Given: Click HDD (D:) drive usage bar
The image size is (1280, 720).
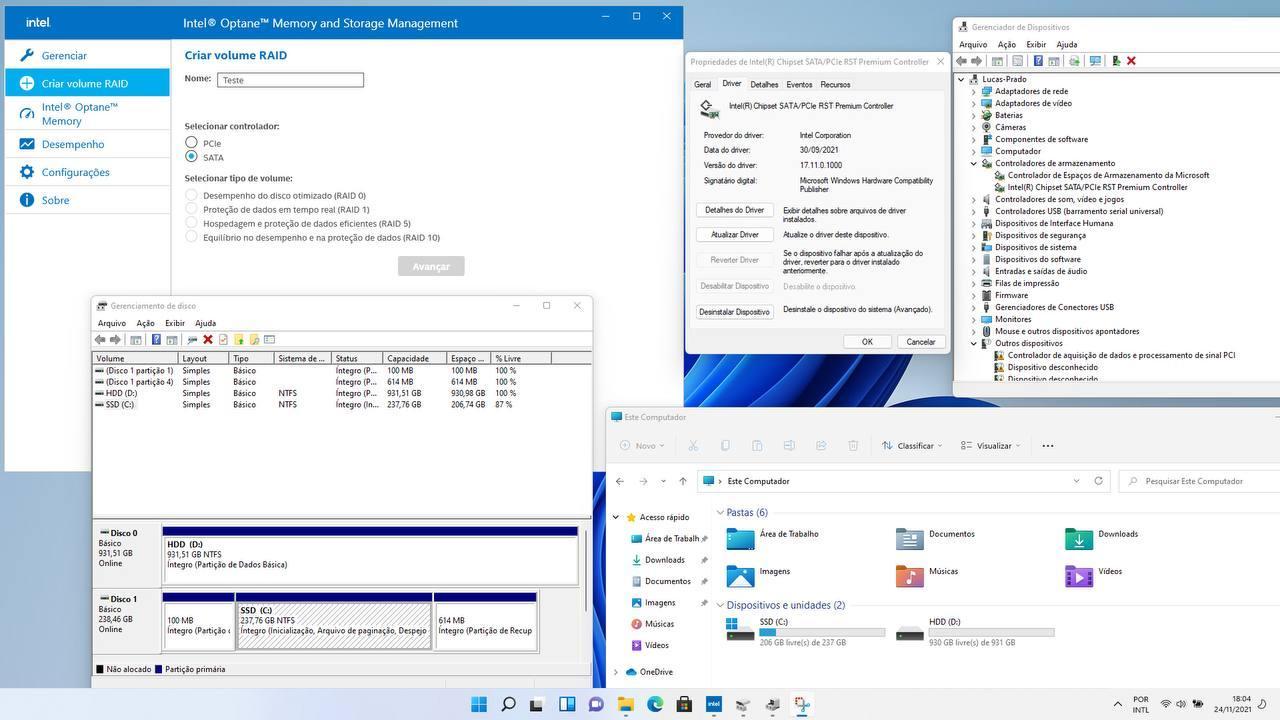Looking at the screenshot, I should click(991, 633).
